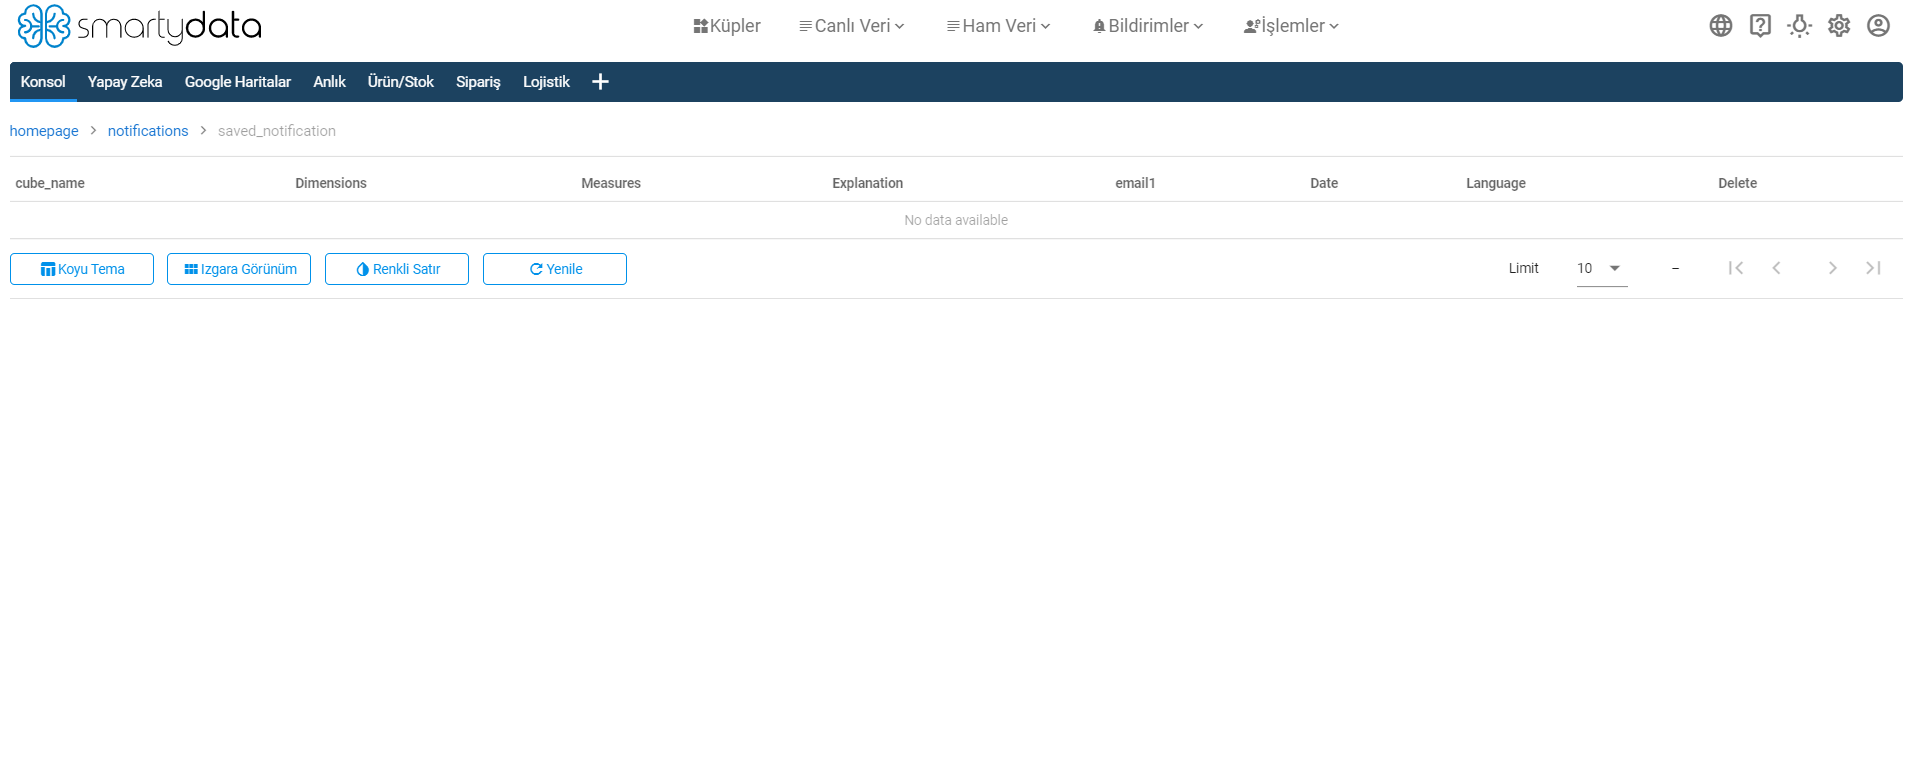Image resolution: width=1916 pixels, height=762 pixels.
Task: Click the Koyu Tema button
Action: click(x=82, y=269)
